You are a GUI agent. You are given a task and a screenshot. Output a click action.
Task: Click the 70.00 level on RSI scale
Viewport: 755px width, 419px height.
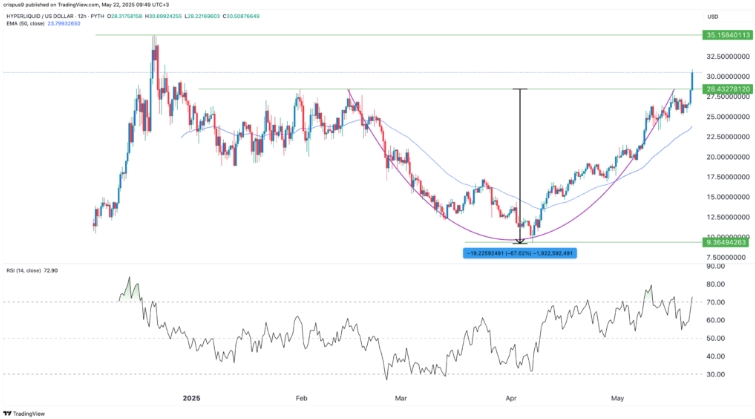714,301
